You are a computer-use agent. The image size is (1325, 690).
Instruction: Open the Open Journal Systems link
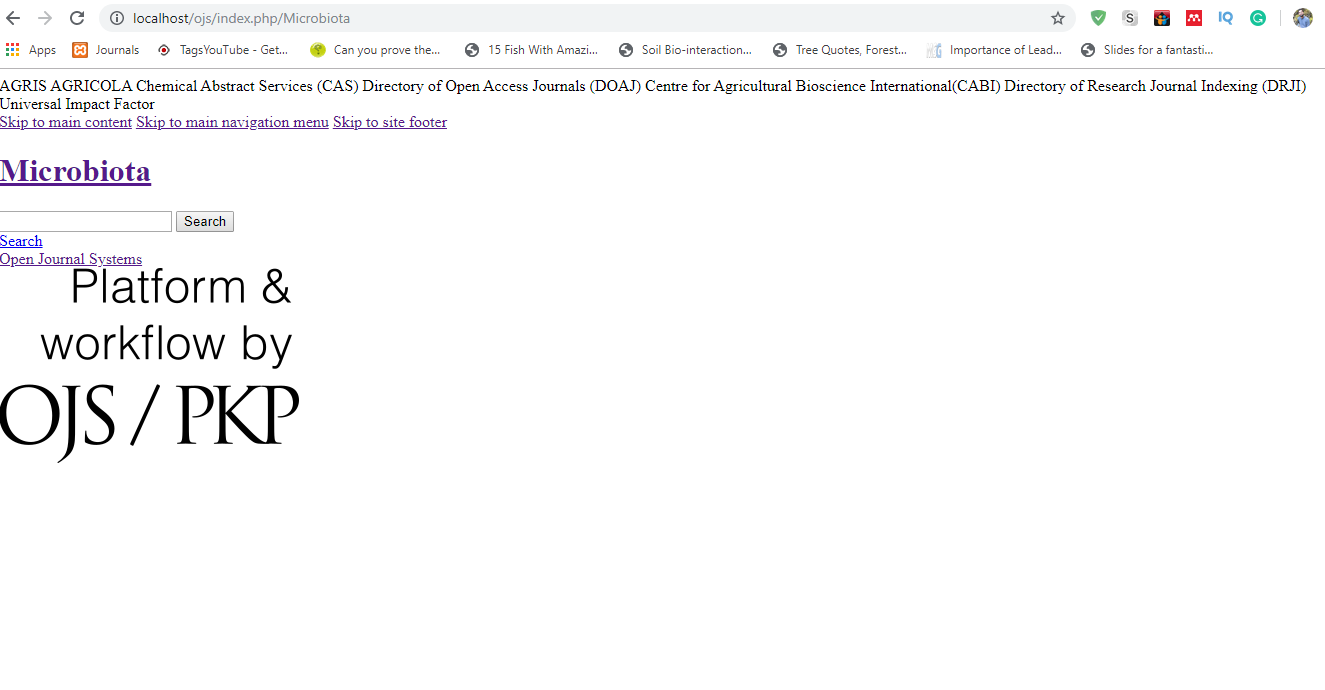pos(71,259)
